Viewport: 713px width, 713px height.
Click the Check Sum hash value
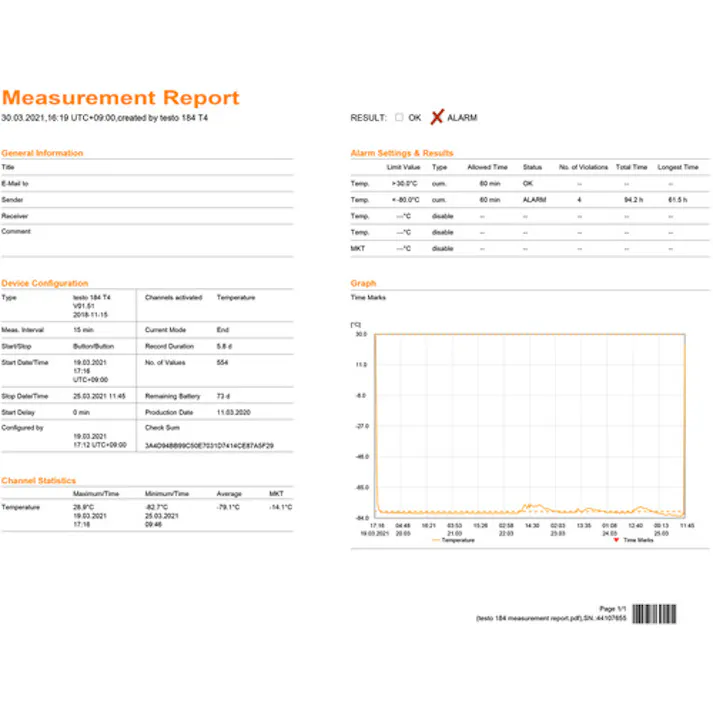point(209,445)
